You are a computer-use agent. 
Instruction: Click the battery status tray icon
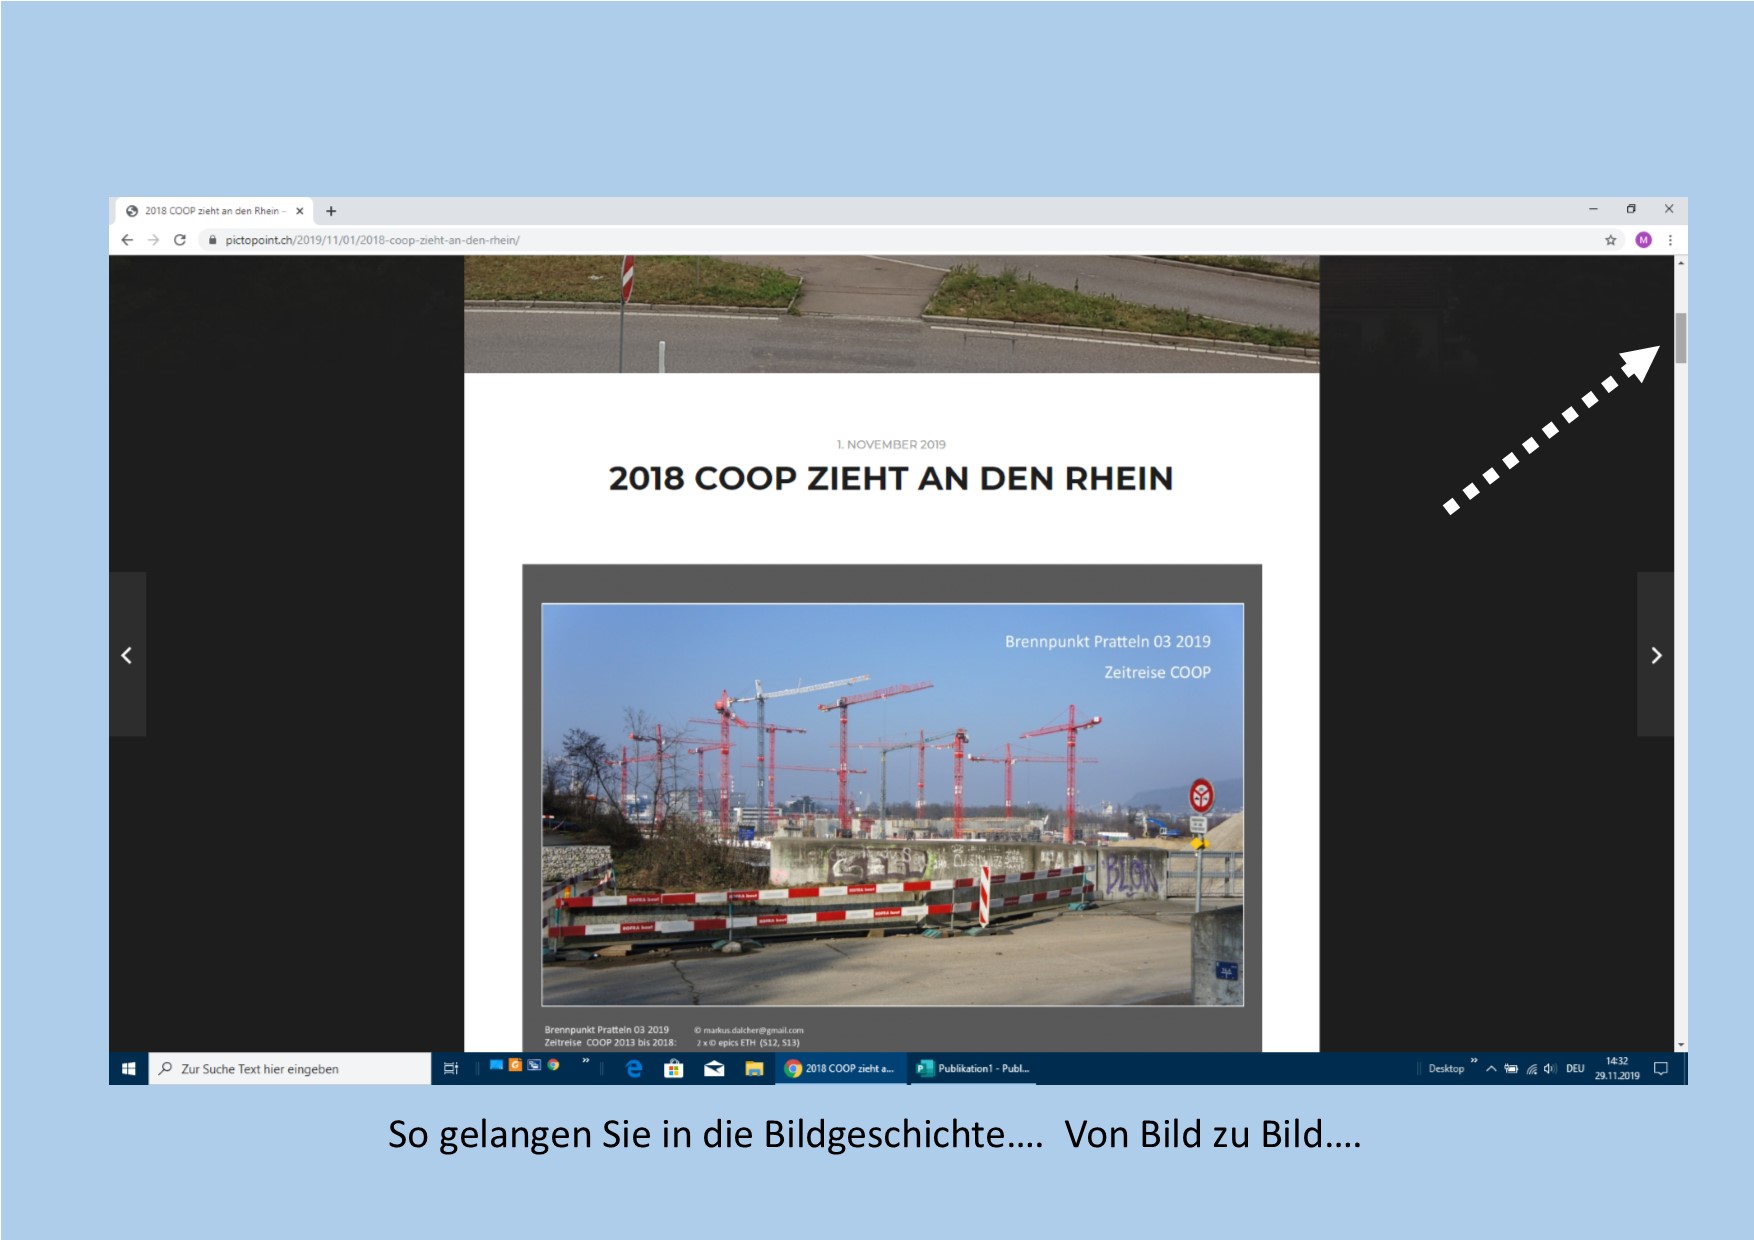[1511, 1069]
